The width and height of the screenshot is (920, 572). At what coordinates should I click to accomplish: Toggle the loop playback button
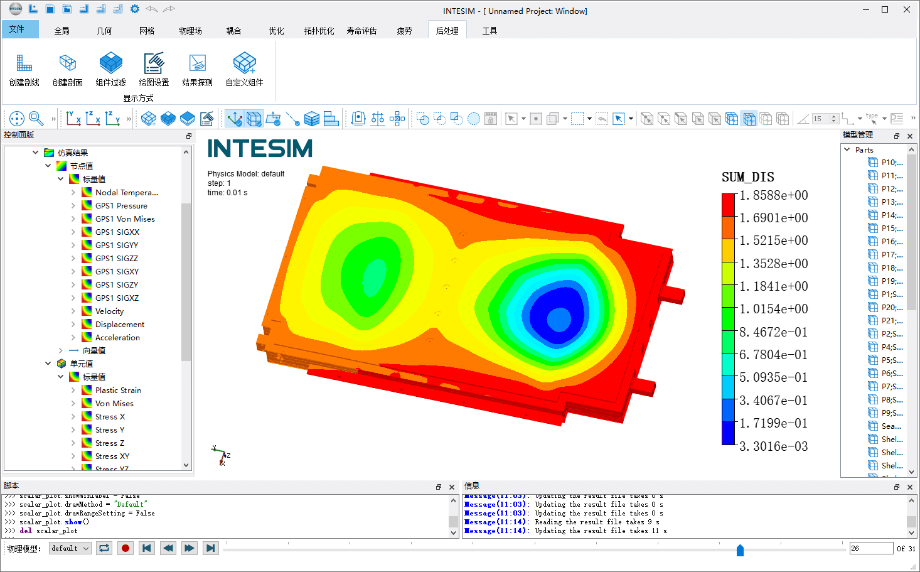(104, 548)
